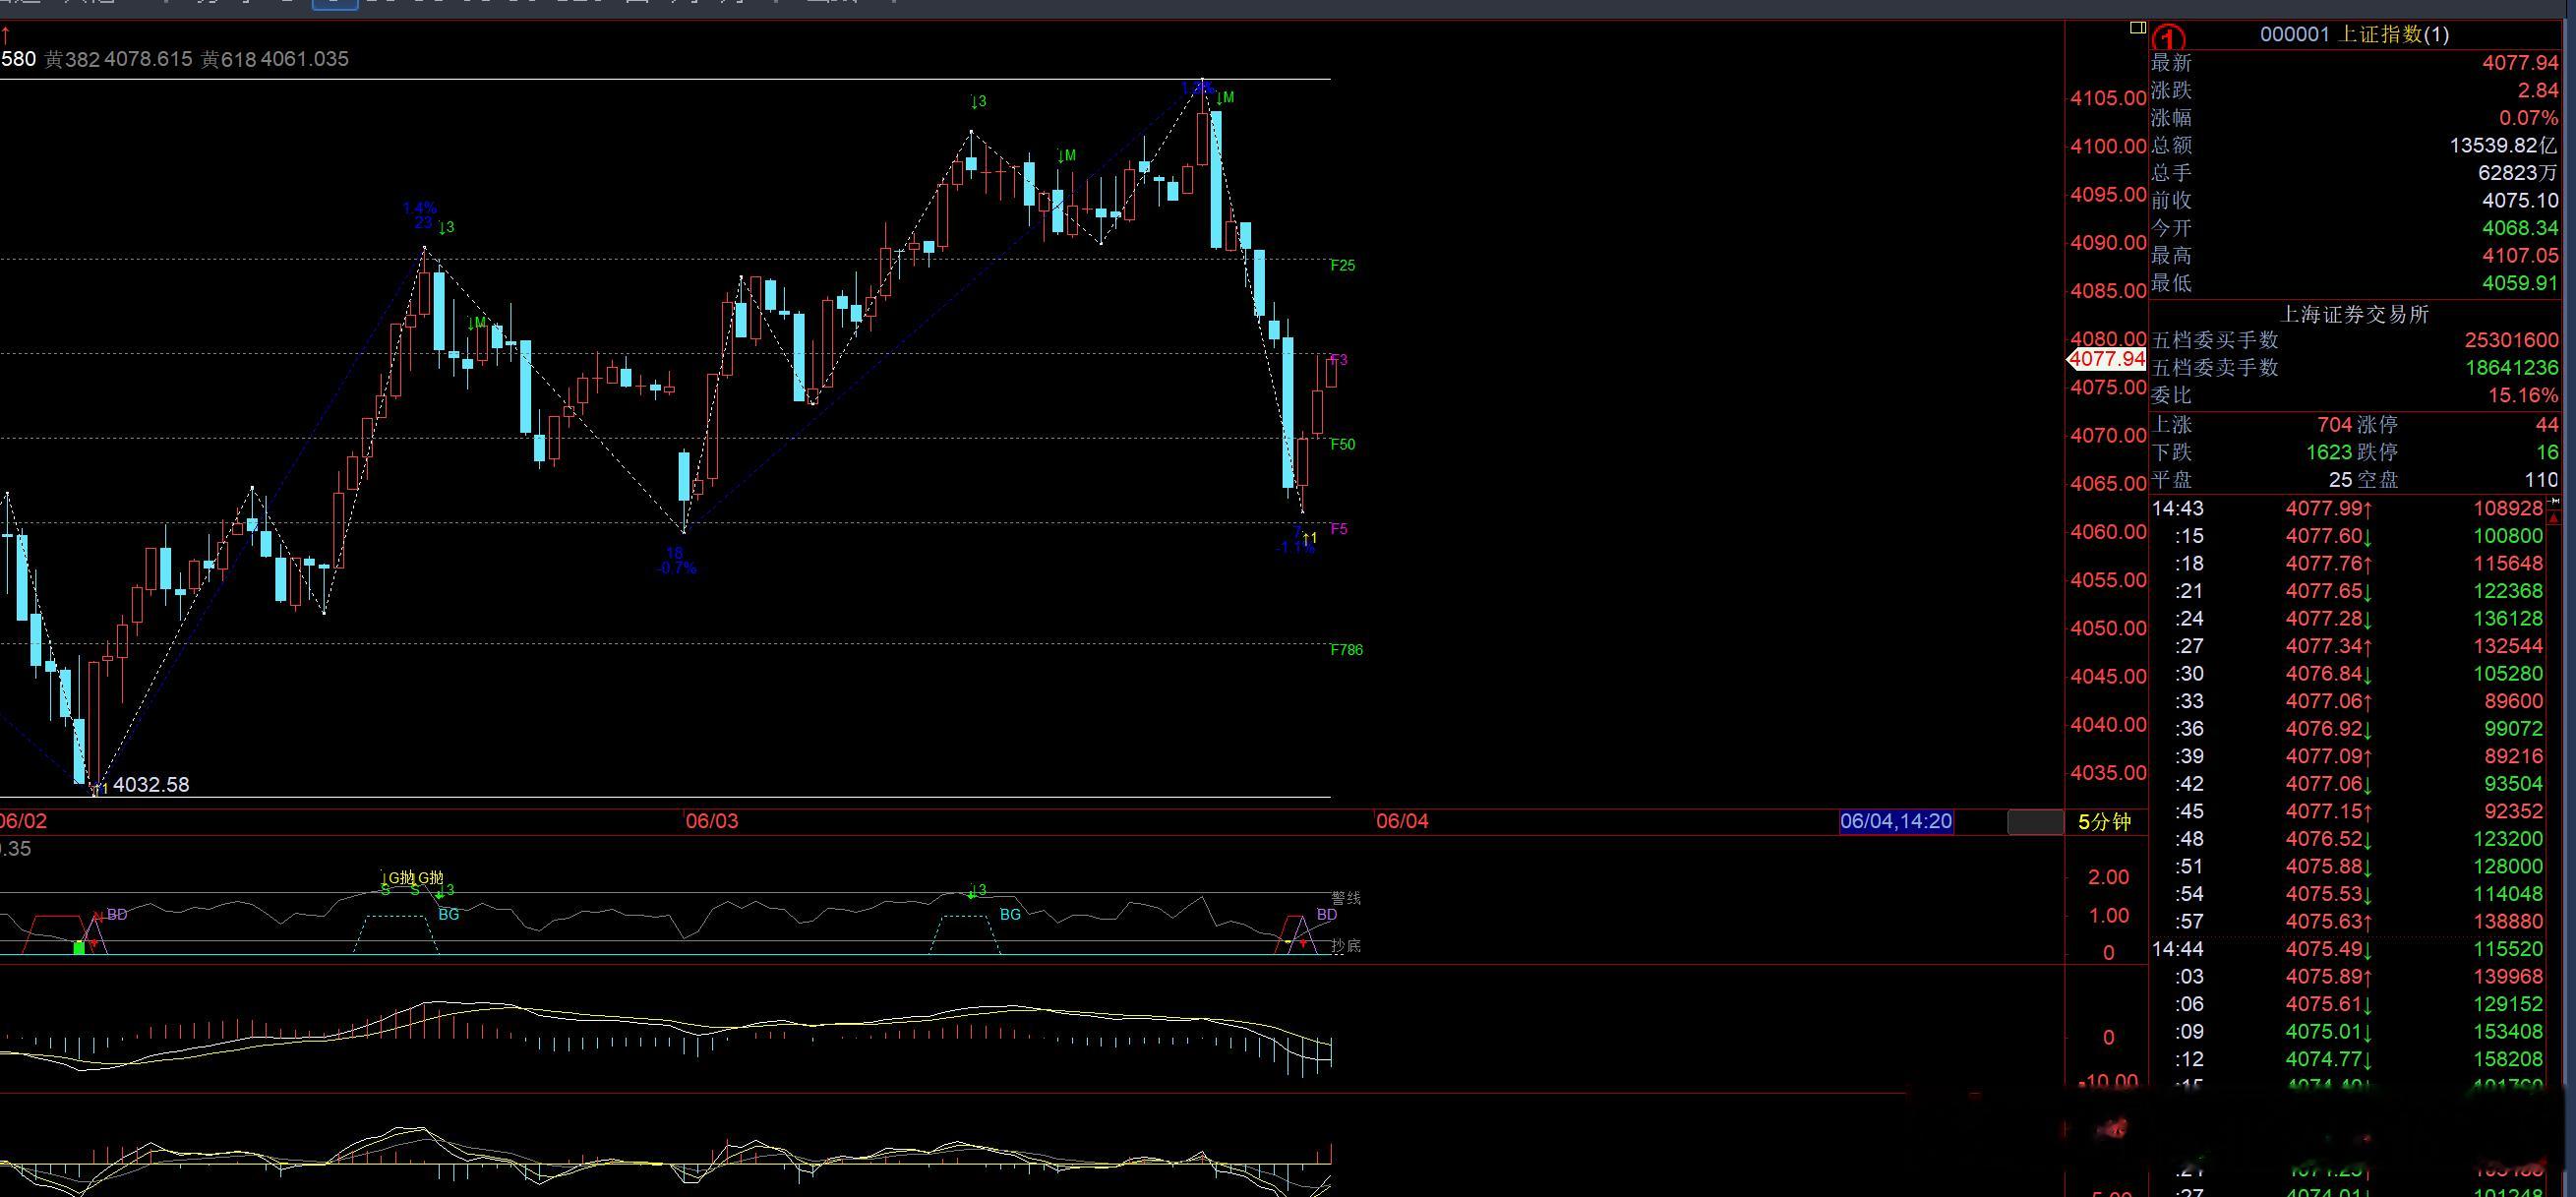Click the gray scroll thumb beside 5分钟
The width and height of the screenshot is (2576, 1197).
click(x=2035, y=822)
